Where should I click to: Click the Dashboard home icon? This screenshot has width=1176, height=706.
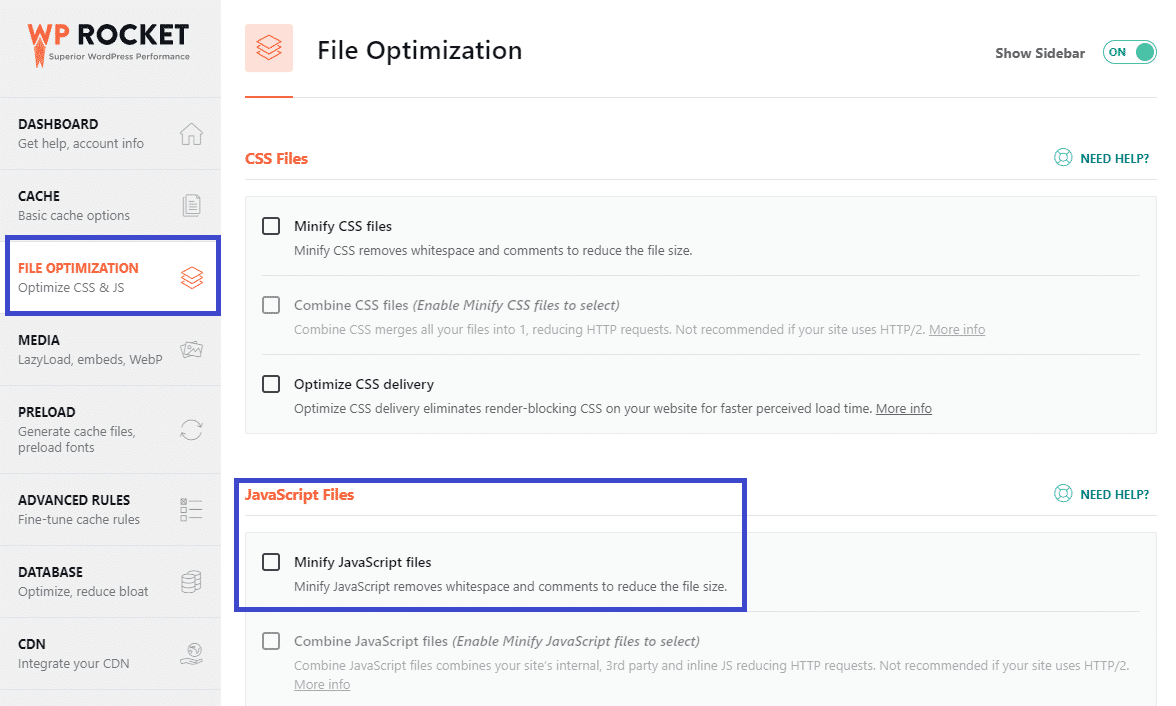click(190, 131)
